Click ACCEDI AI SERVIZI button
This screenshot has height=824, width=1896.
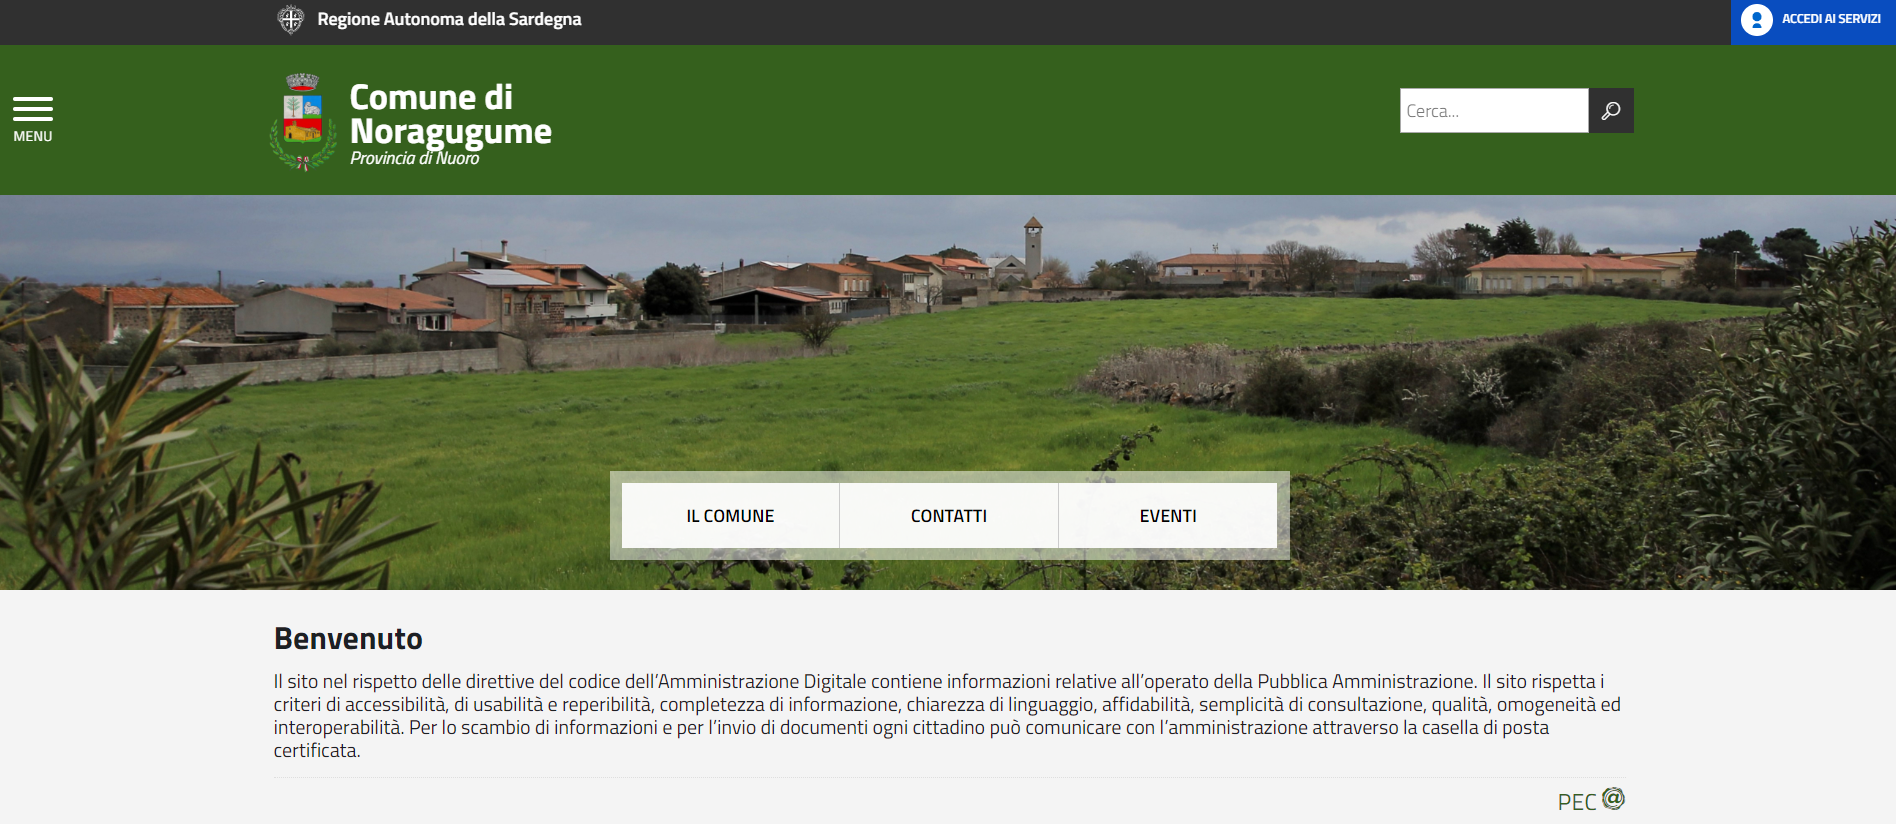point(1813,22)
